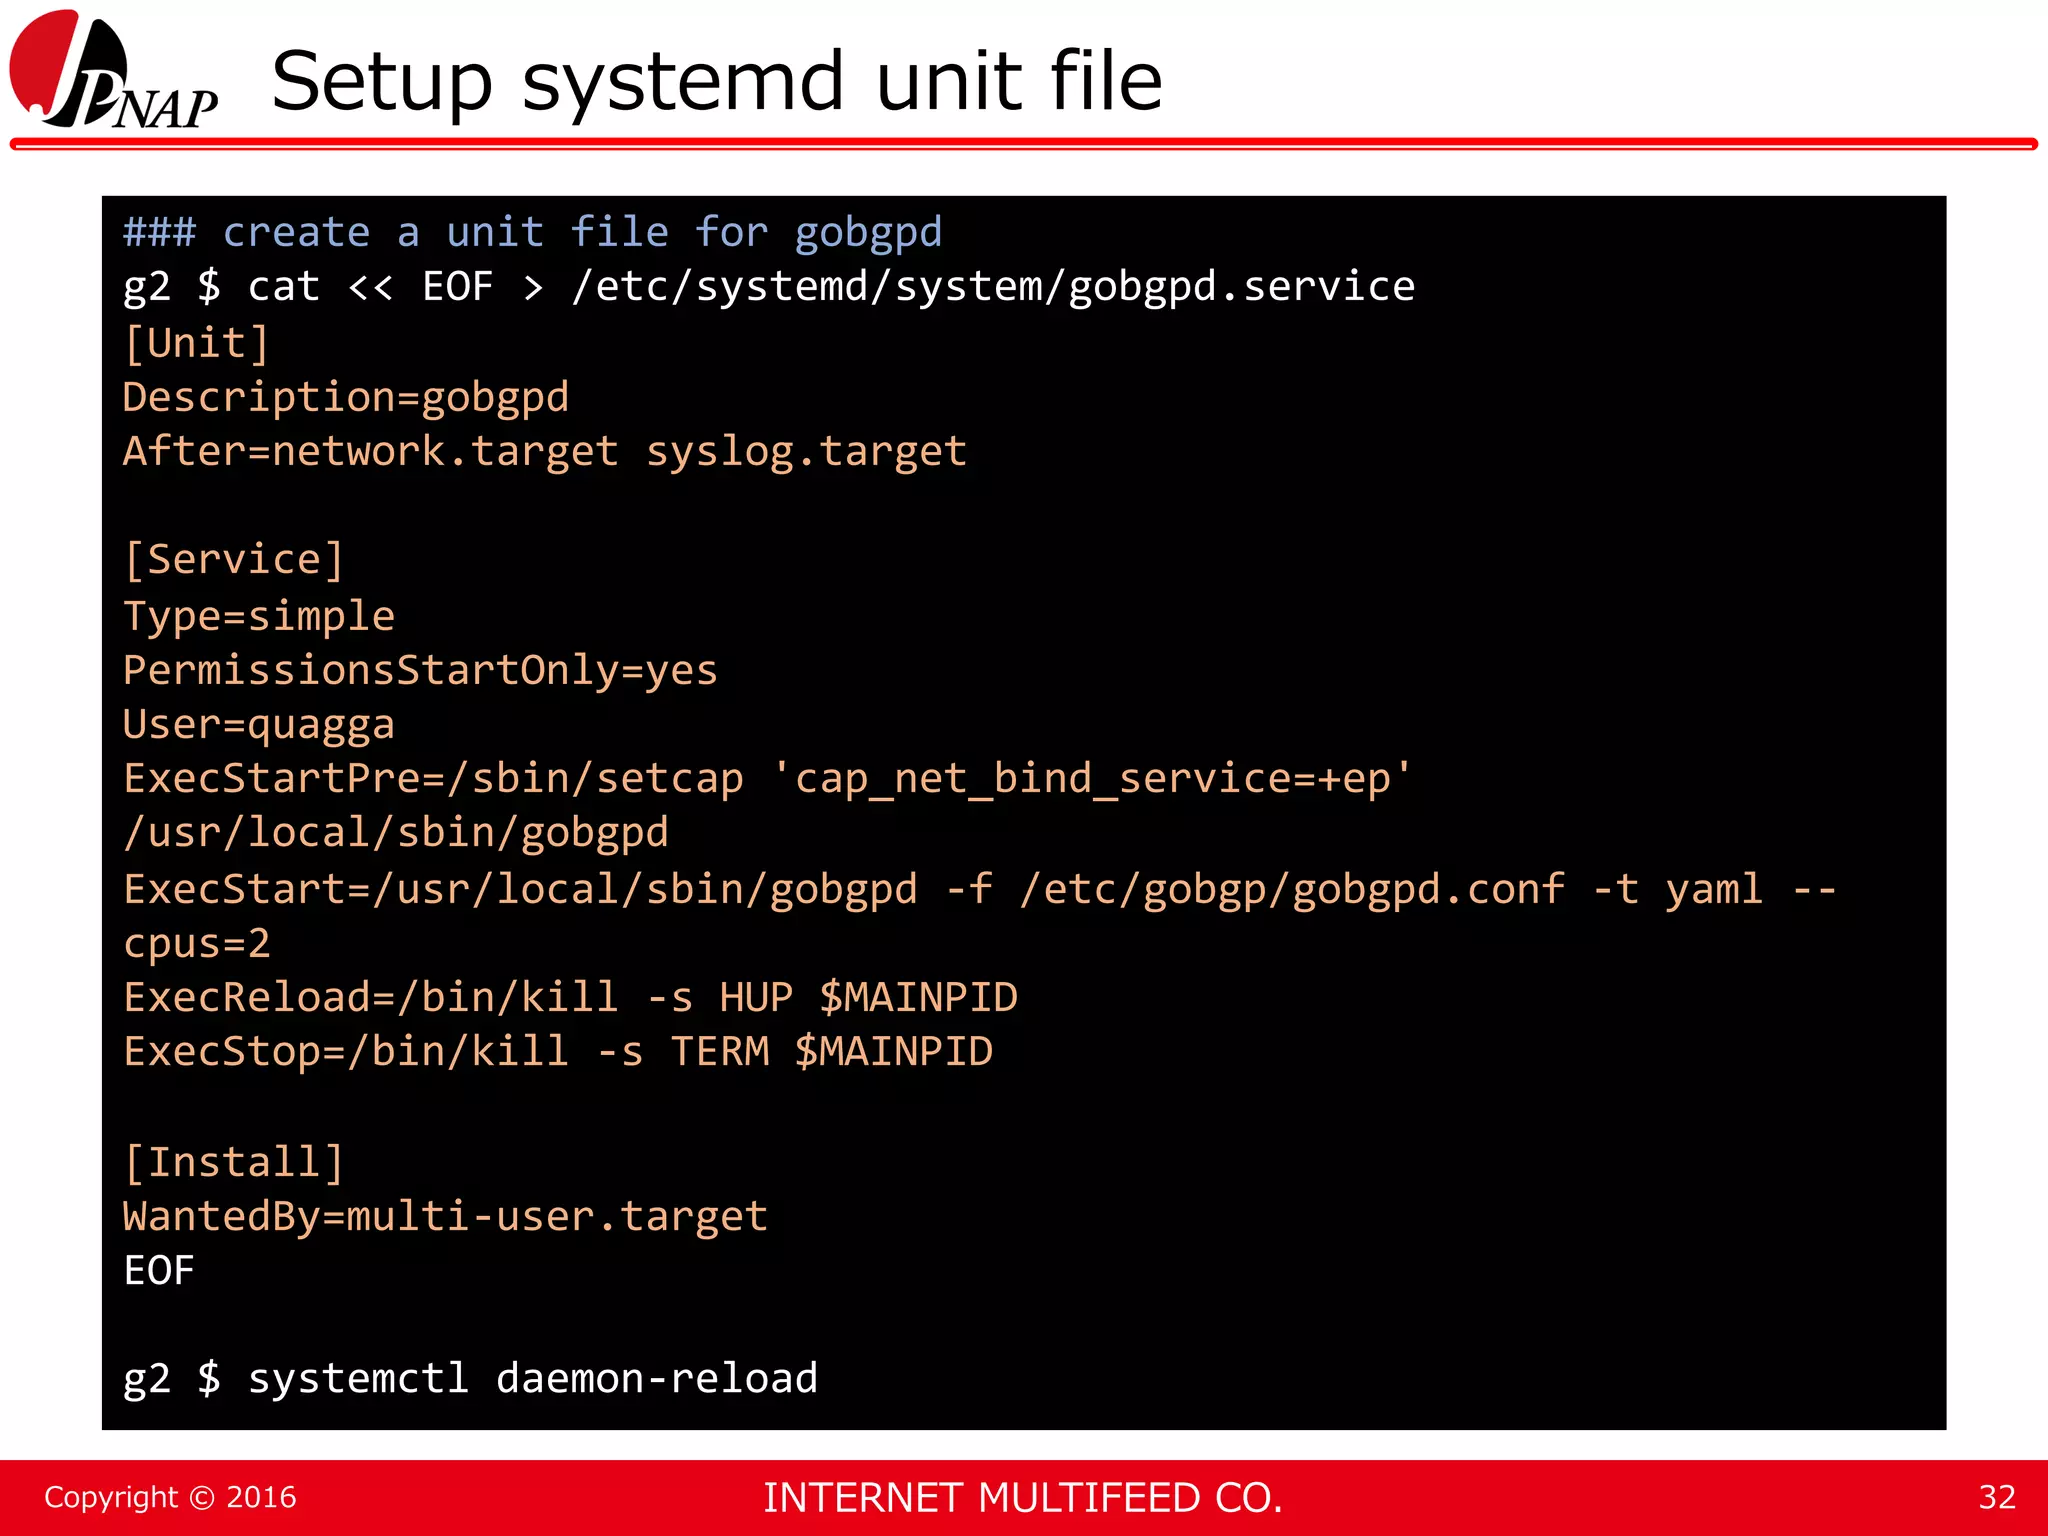Click 'ExecReload=/bin/kill -s HUP $MAINPID'
Image resolution: width=2048 pixels, height=1536 pixels.
pyautogui.click(x=571, y=998)
